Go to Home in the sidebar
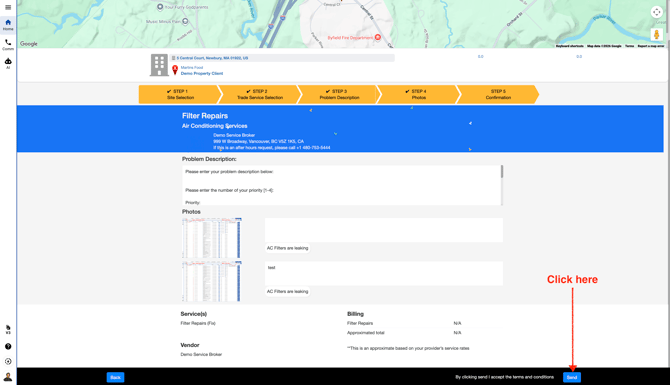The image size is (670, 385). tap(8, 24)
